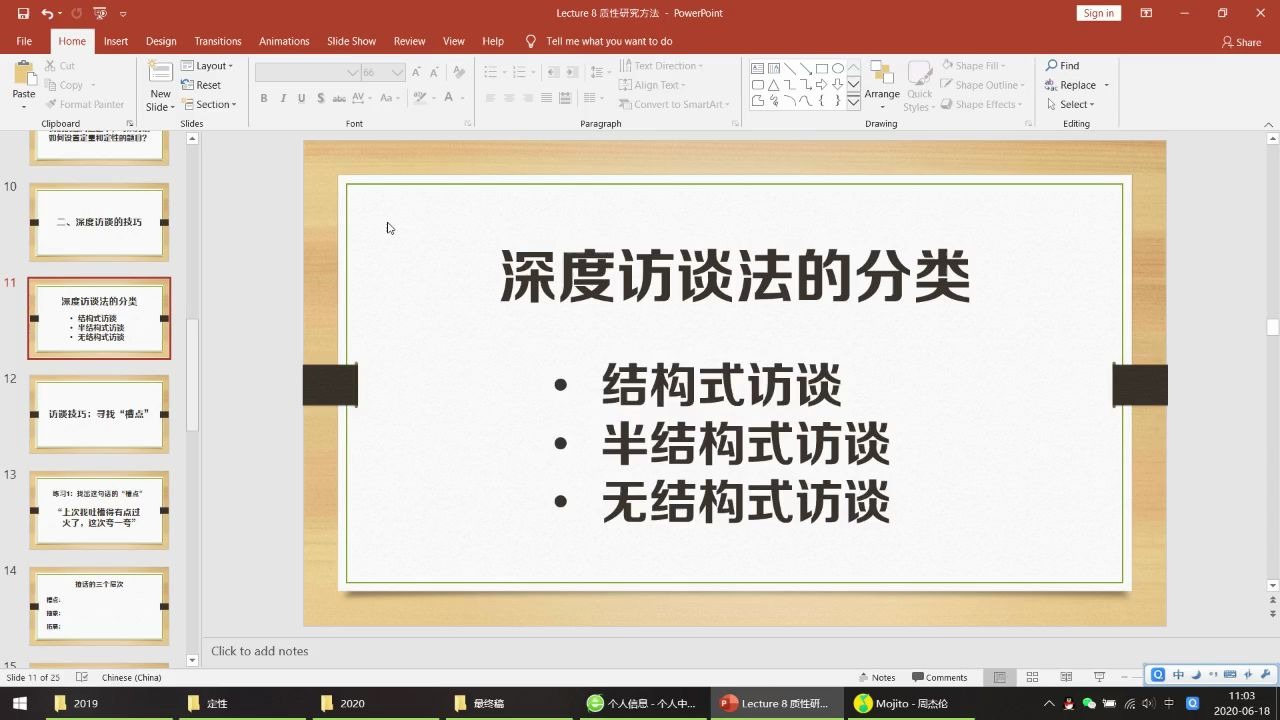Click the WeChat tray icon
This screenshot has width=1280, height=720.
1089,703
